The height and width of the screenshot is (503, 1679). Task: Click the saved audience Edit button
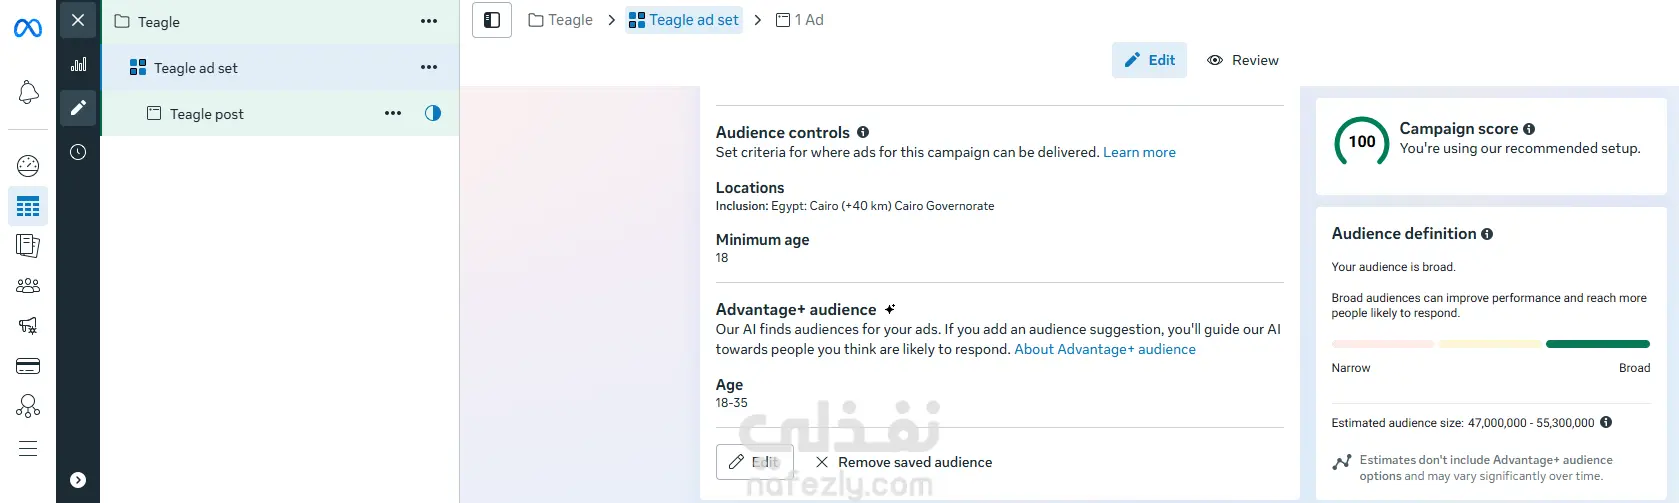tap(755, 462)
